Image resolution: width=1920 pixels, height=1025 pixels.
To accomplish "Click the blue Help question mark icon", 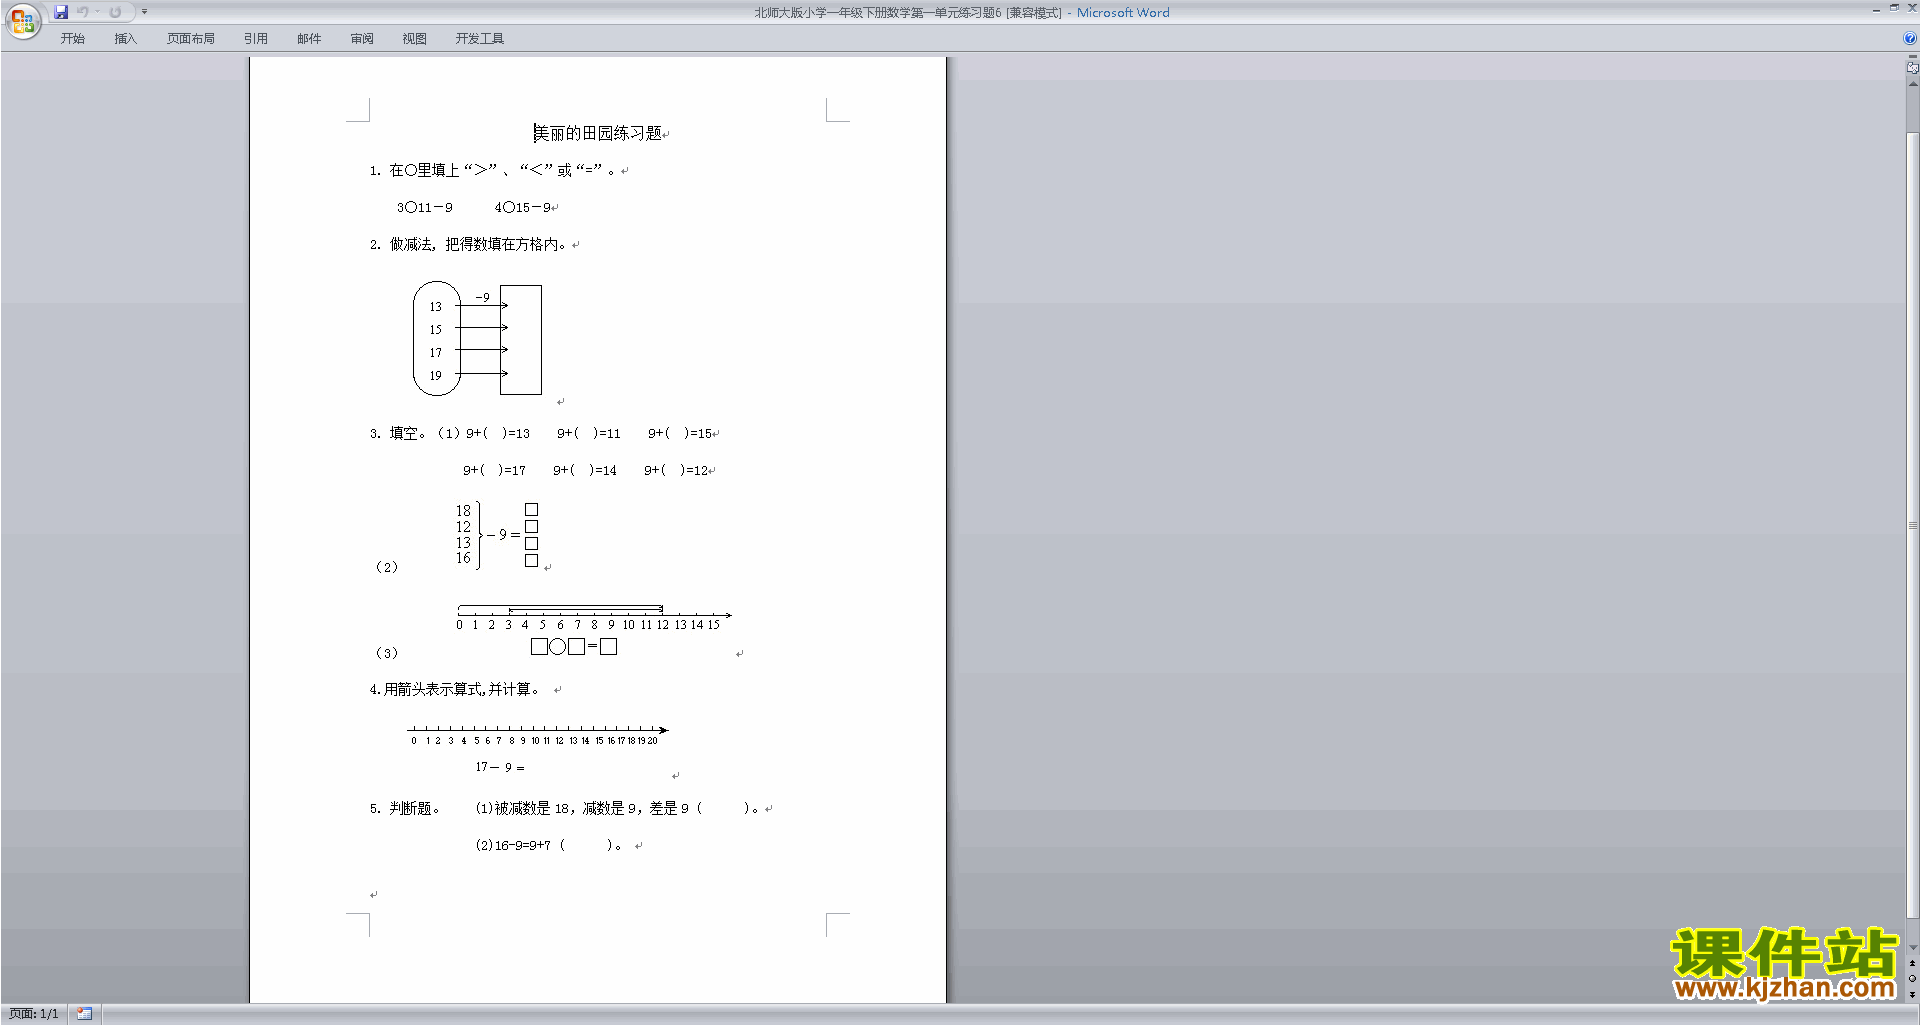I will click(1910, 39).
